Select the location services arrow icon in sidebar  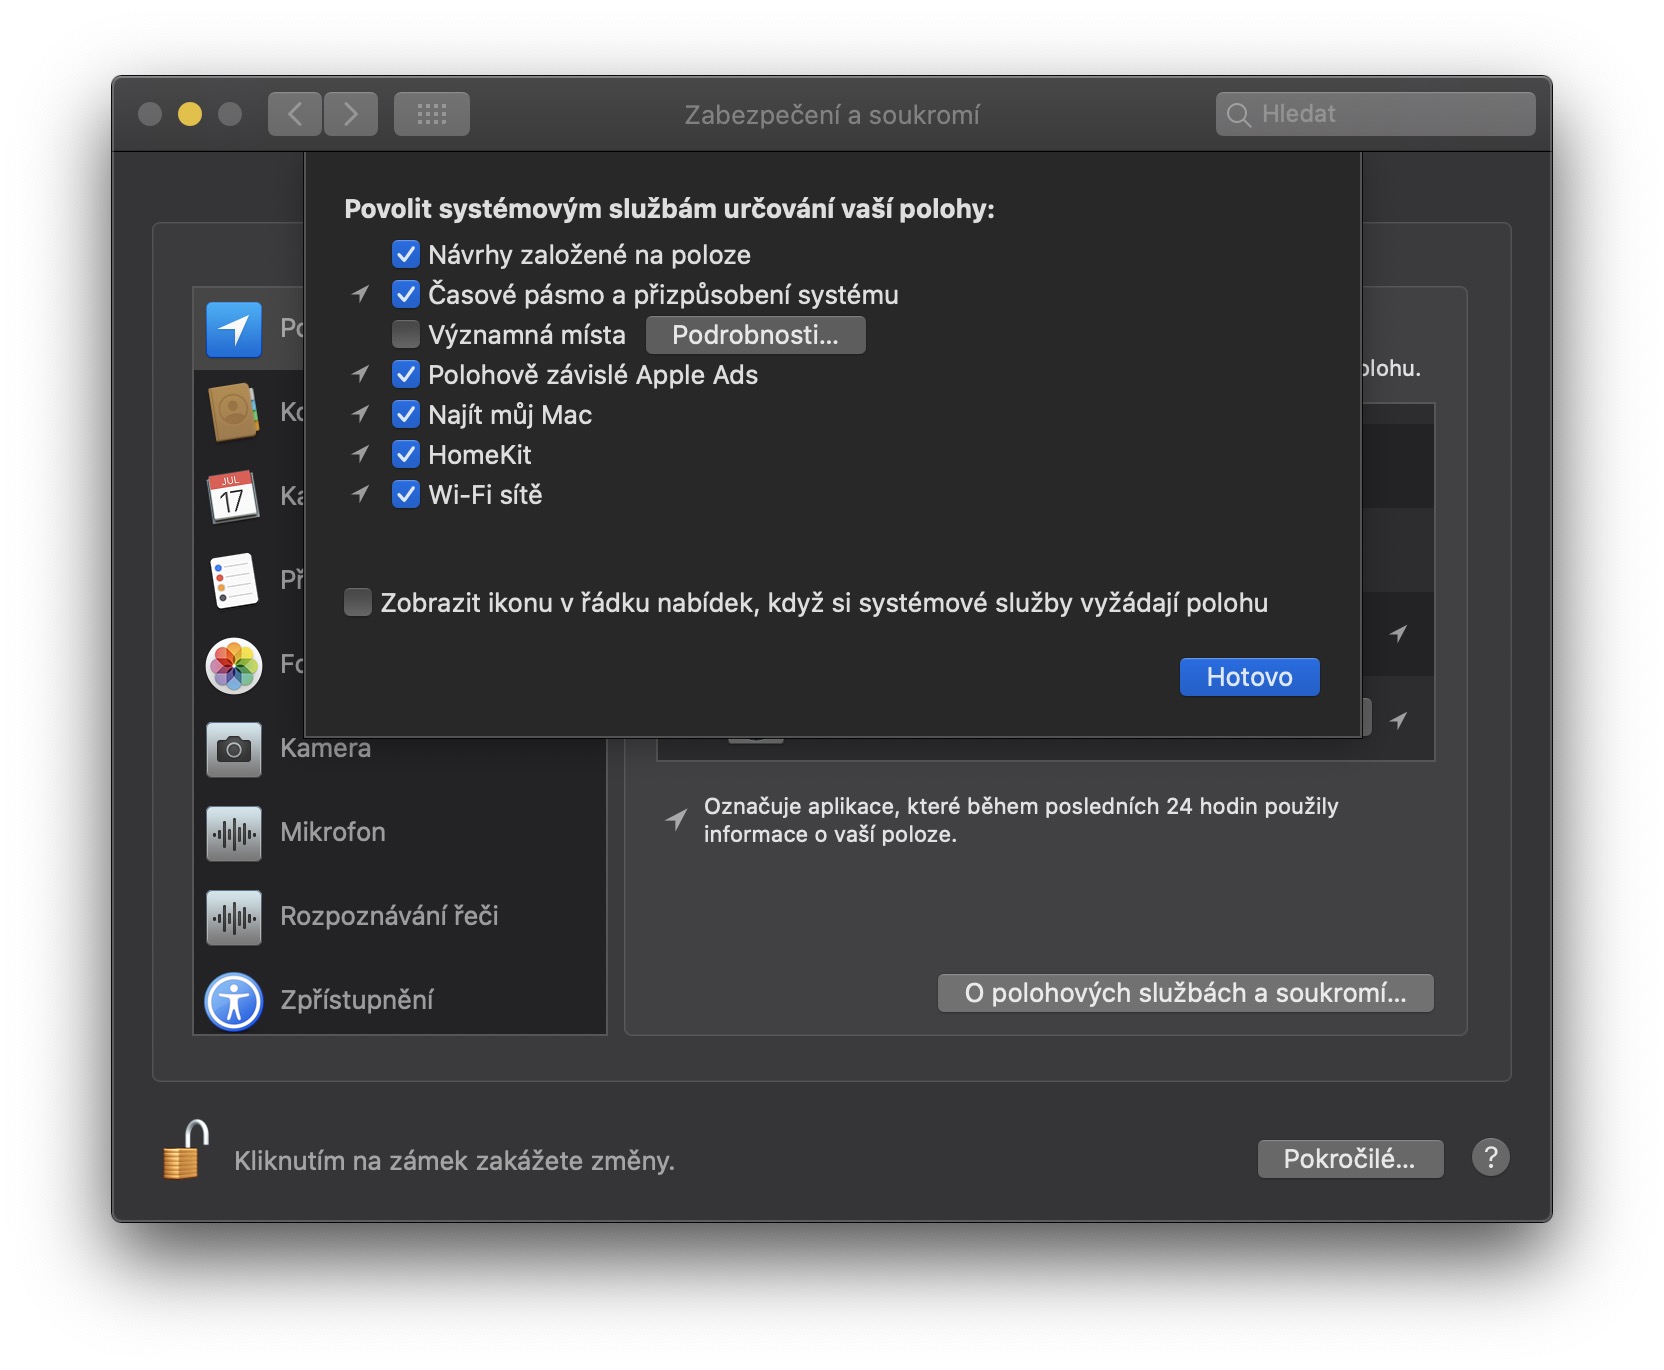click(x=234, y=329)
